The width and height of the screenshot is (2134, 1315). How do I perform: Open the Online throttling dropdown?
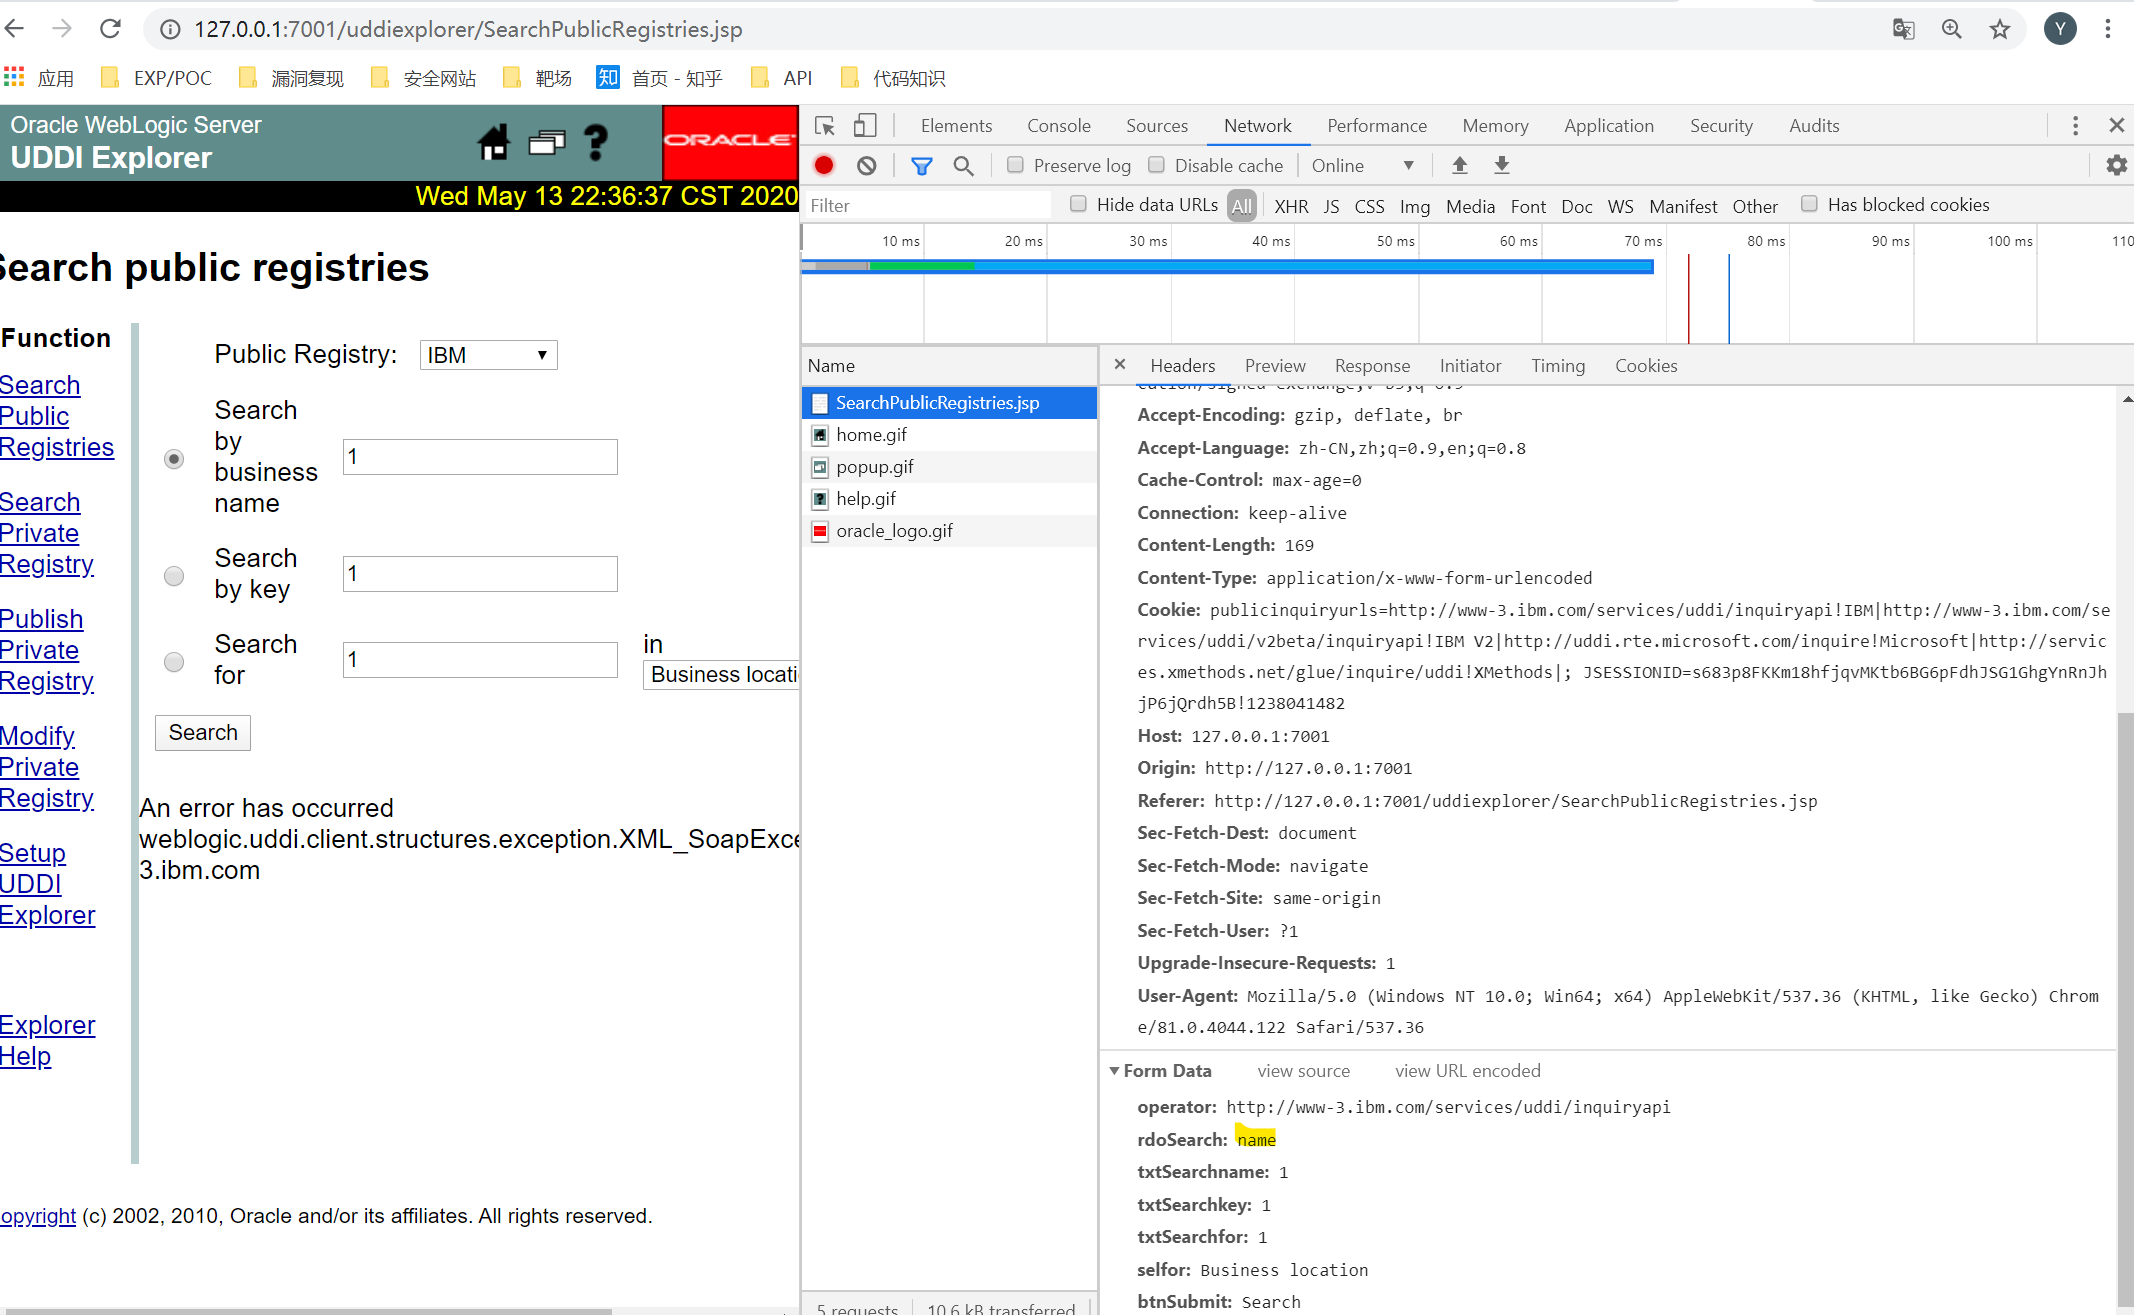tap(1363, 166)
